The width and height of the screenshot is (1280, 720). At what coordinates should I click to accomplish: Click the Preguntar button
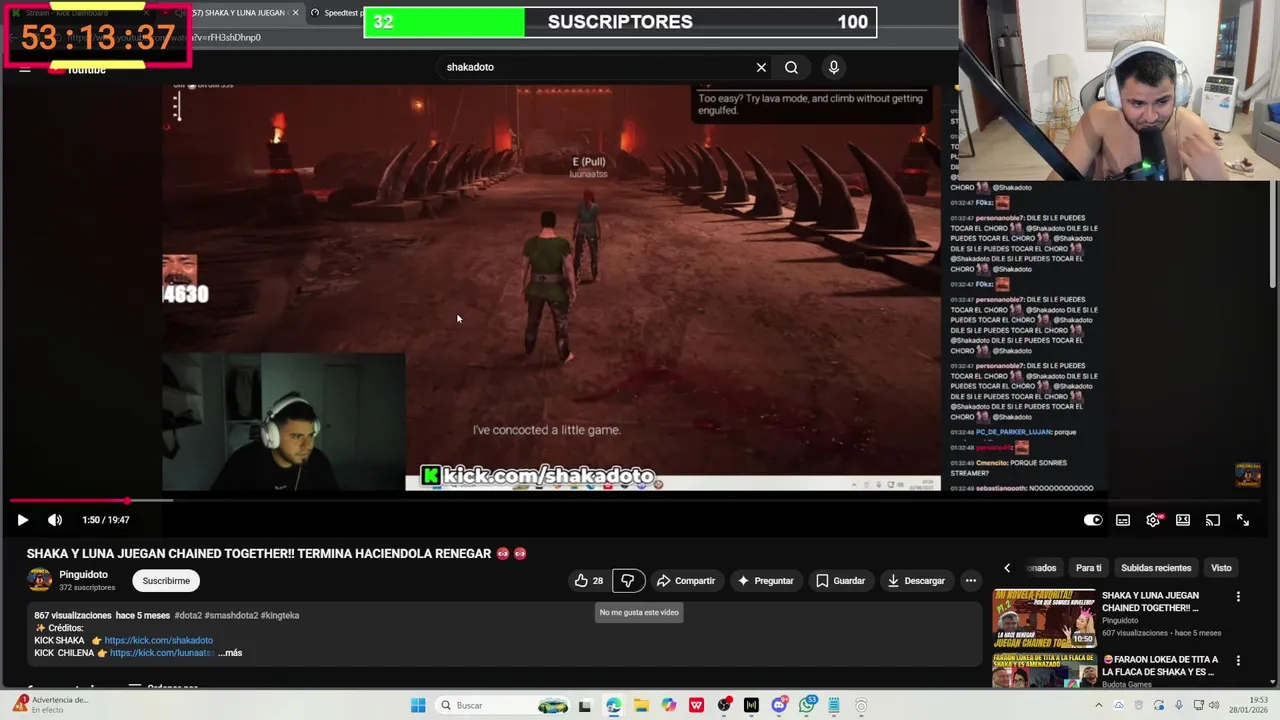765,580
